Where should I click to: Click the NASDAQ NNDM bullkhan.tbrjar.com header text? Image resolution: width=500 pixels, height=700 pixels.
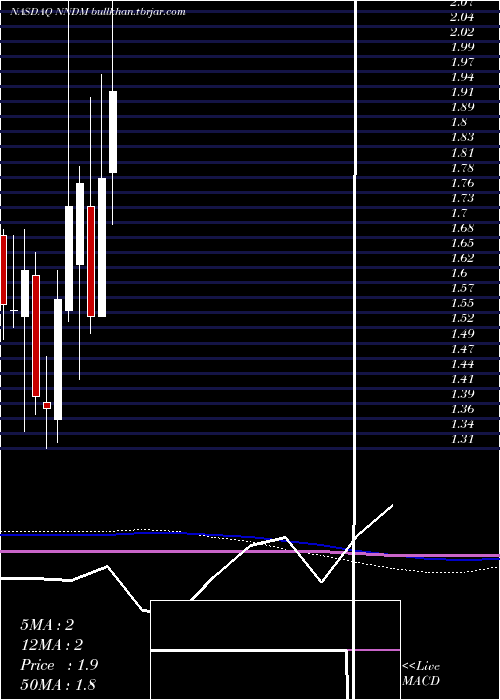point(98,12)
